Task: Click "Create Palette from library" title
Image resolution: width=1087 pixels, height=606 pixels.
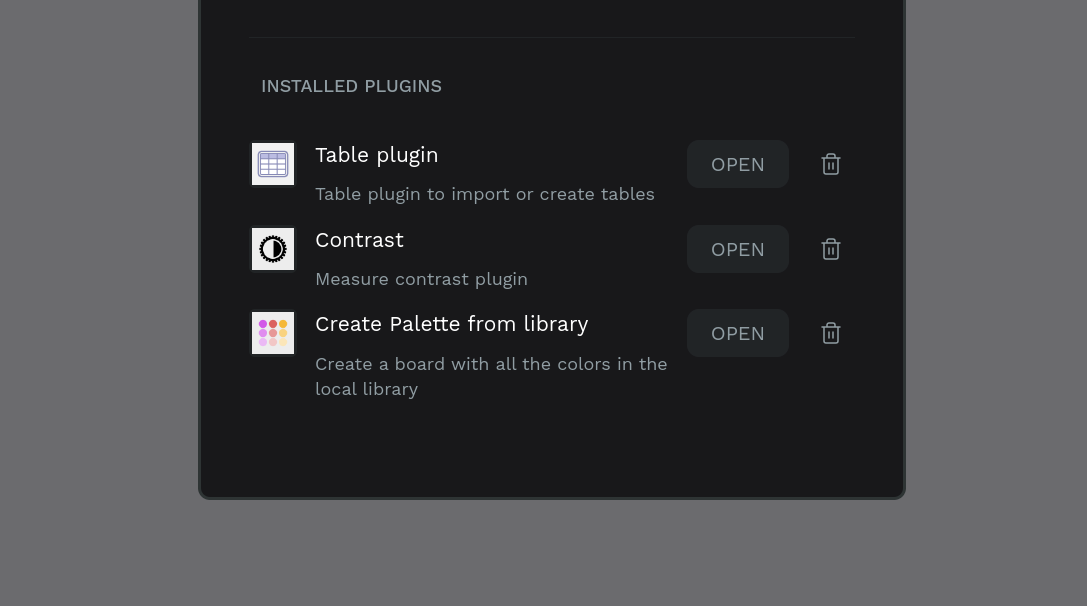Action: click(451, 324)
